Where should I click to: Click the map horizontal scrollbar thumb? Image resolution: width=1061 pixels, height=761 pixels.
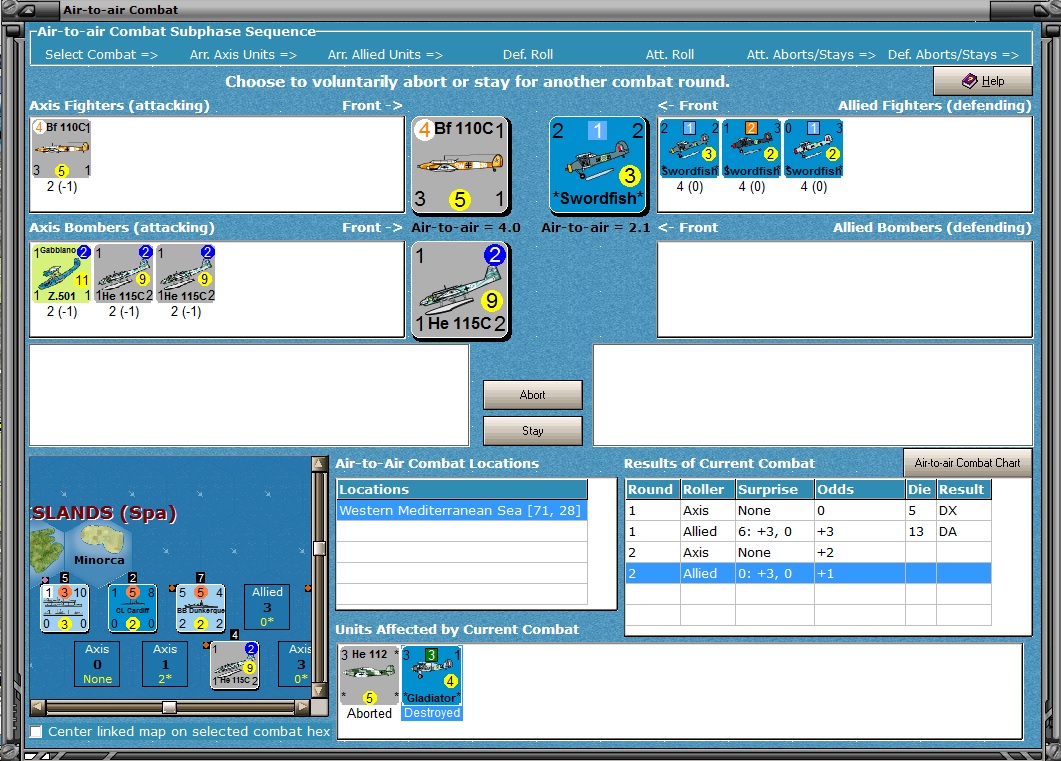pos(169,707)
